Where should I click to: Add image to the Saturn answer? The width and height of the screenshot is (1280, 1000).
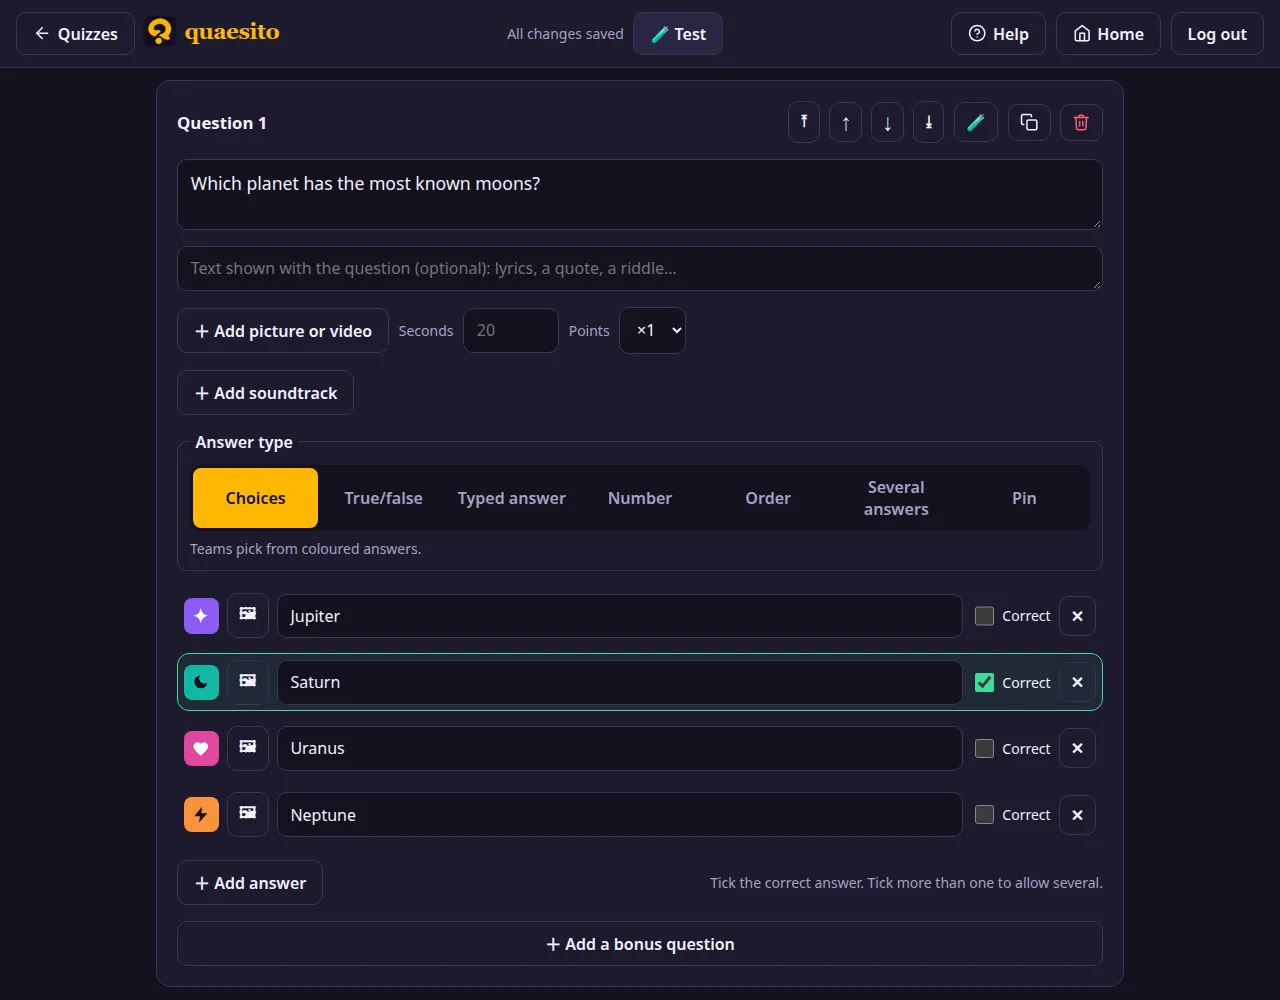tap(248, 682)
